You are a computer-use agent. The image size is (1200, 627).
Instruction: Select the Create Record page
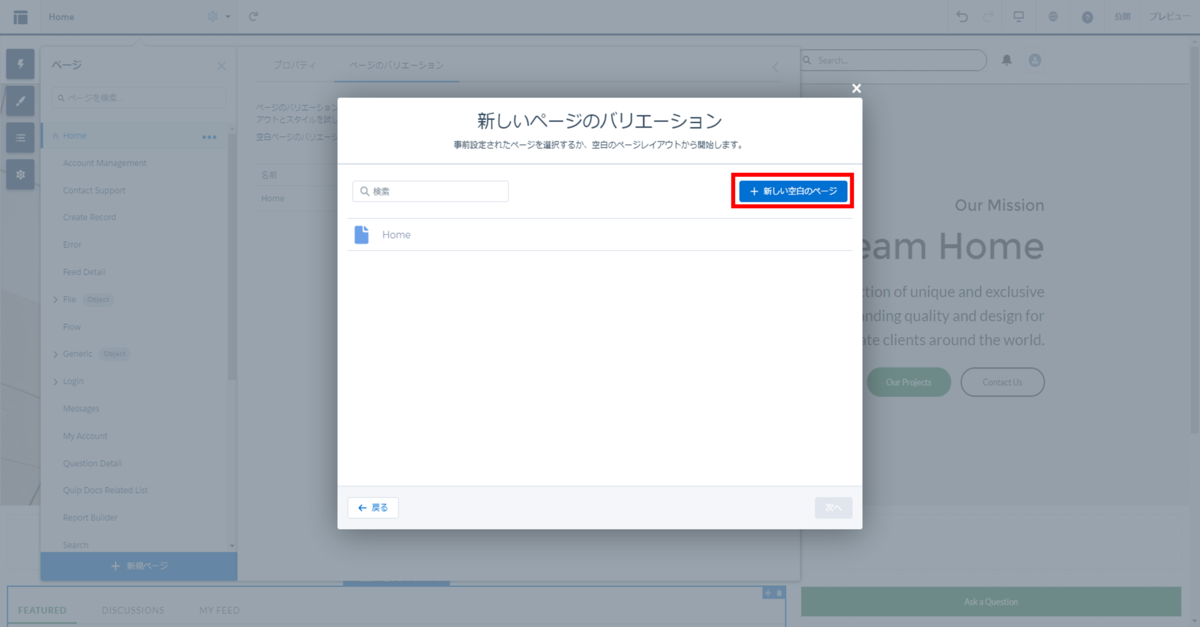point(89,217)
